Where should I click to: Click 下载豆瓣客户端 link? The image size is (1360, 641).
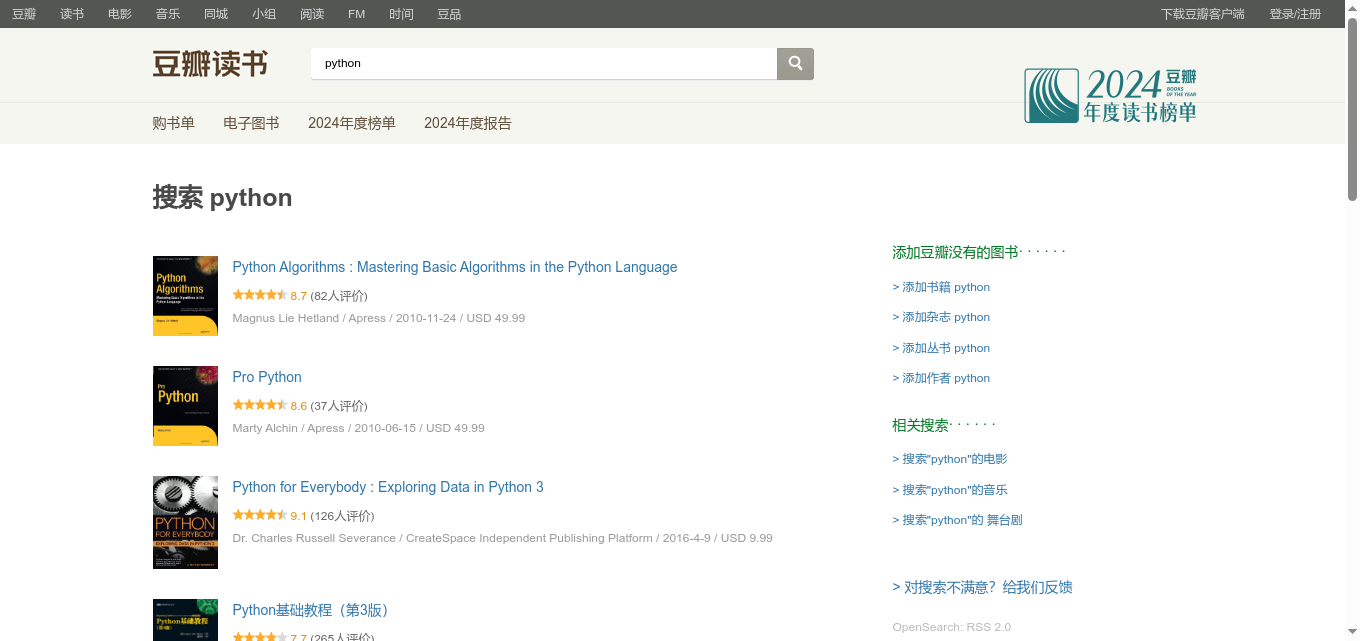coord(1203,14)
